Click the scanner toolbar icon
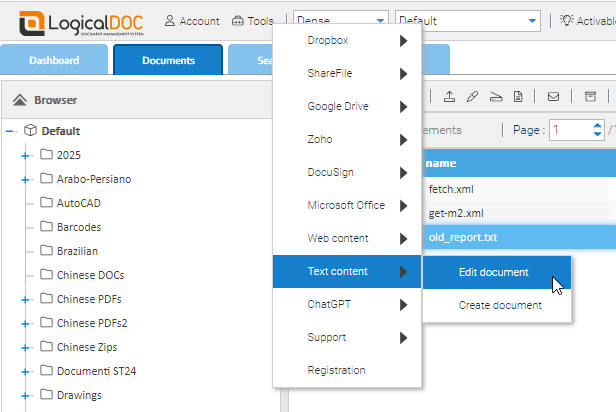Image resolution: width=616 pixels, height=412 pixels. point(496,97)
